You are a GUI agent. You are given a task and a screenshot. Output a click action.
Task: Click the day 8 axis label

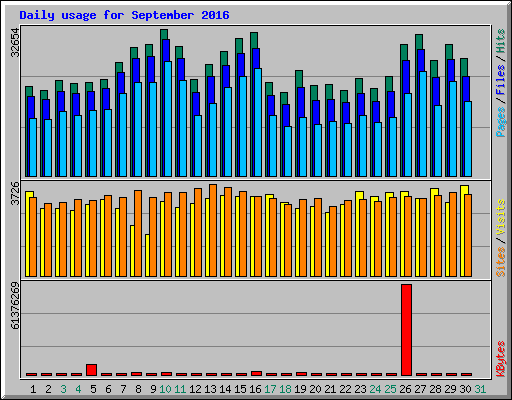(x=138, y=389)
